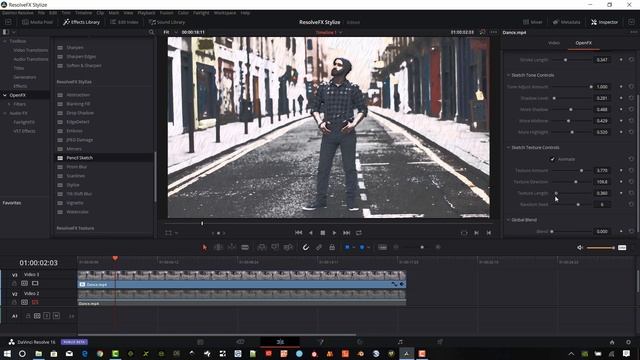Click the blue Marker icon
640x360 pixels.
coord(362,247)
